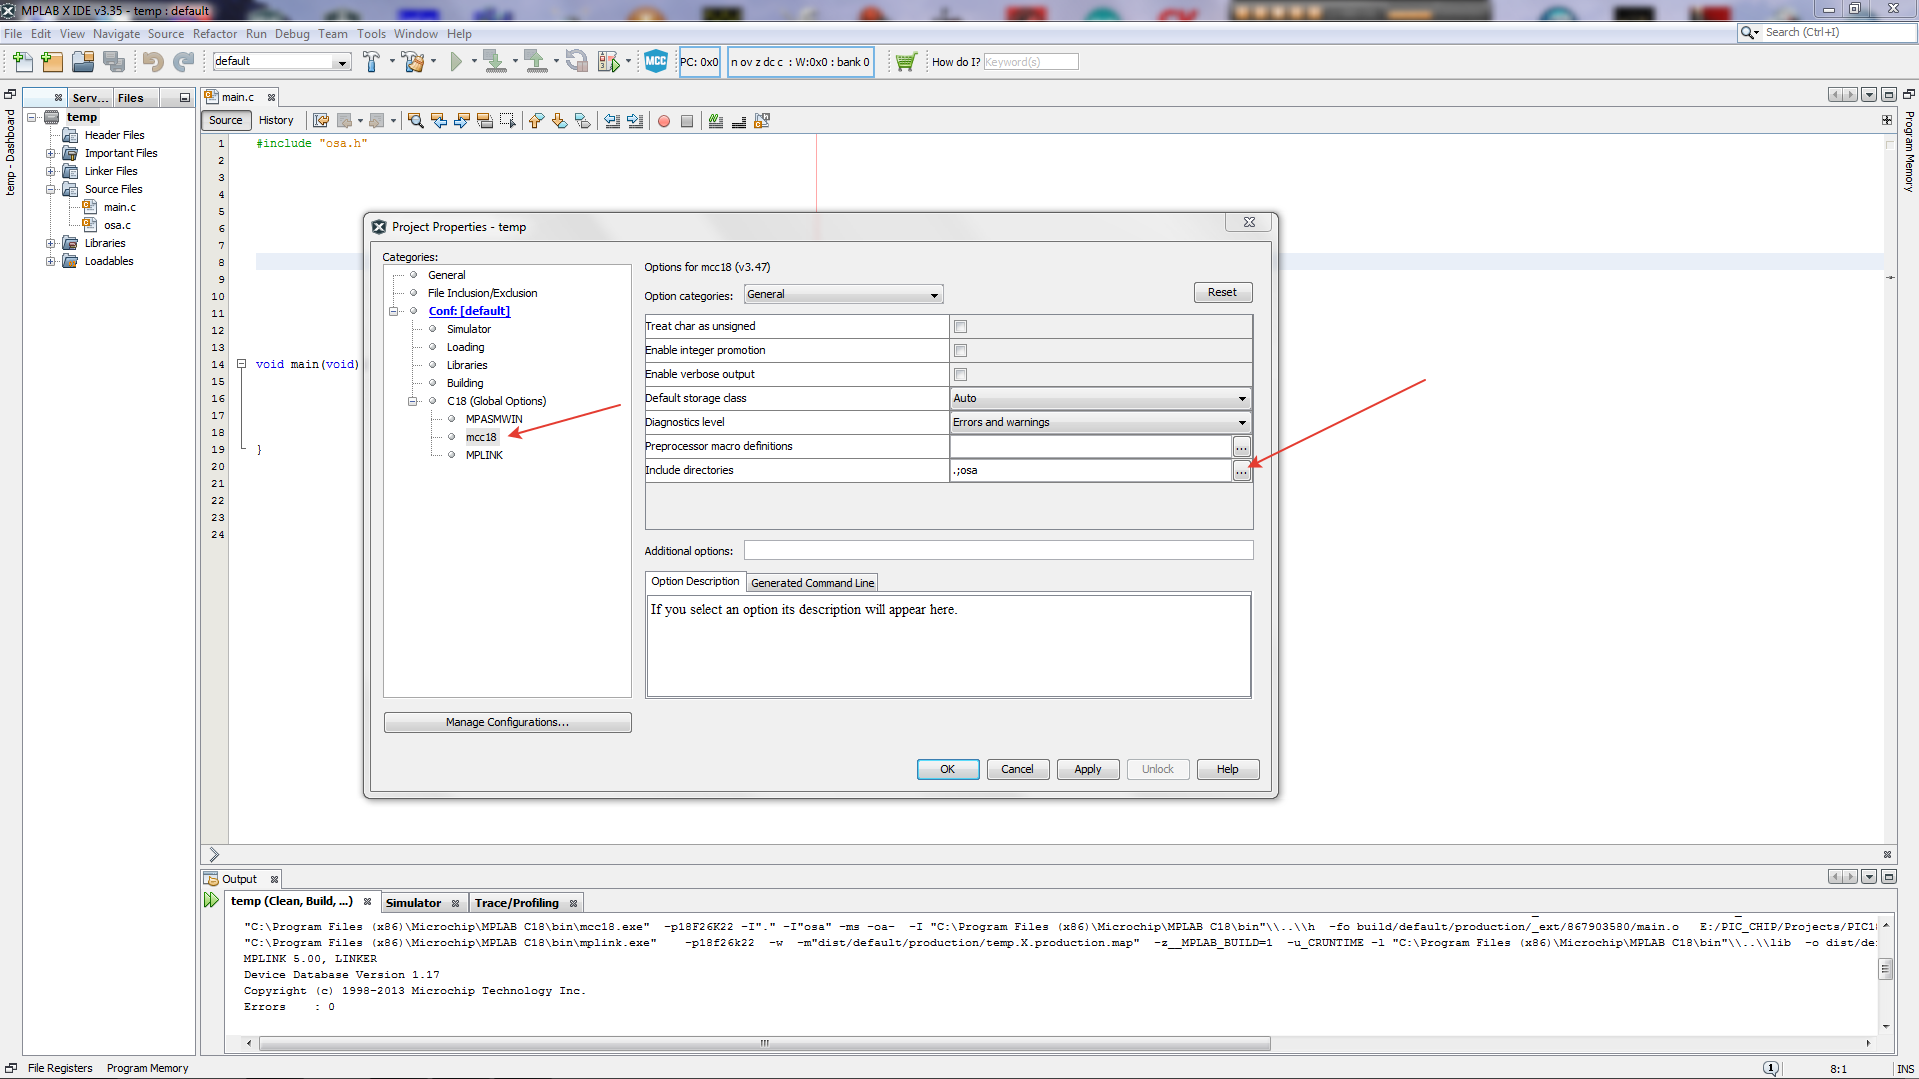Open Default storage class Auto dropdown
Viewport: 1919px width, 1079px height.
tap(1100, 399)
